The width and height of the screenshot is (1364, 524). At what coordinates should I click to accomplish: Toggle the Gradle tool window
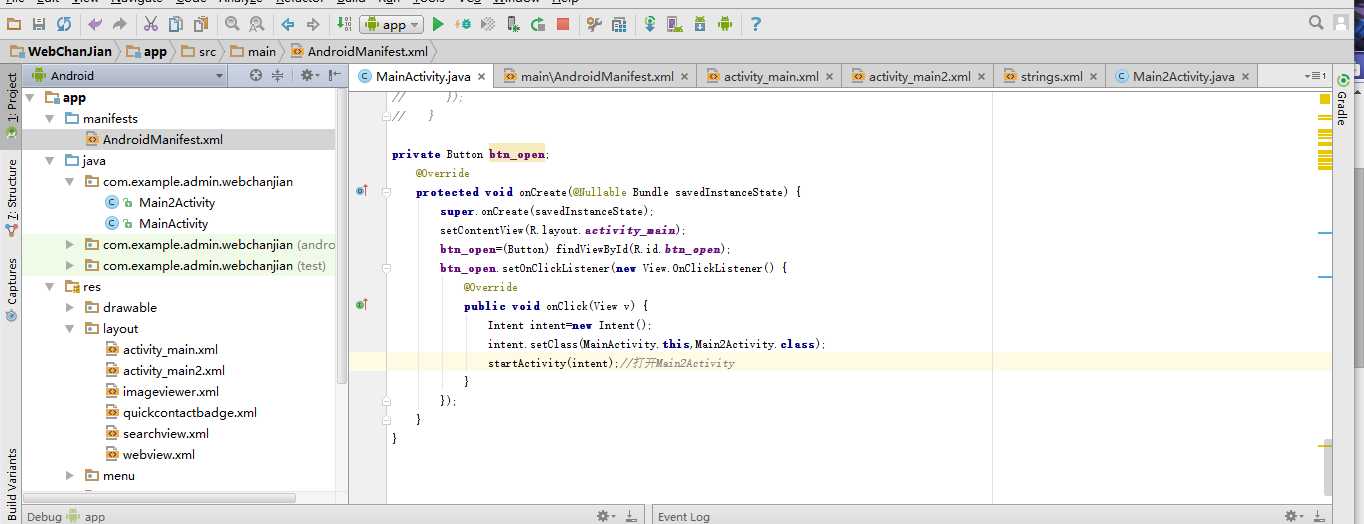click(1342, 101)
